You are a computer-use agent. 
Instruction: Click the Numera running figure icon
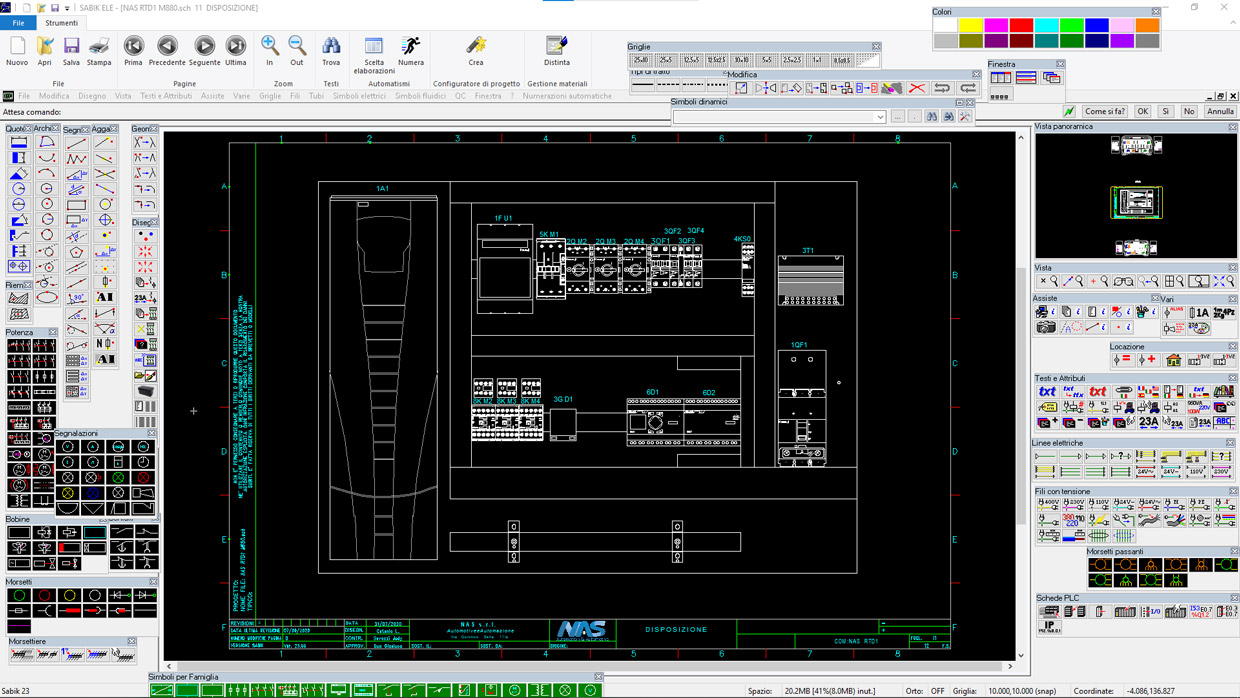pos(411,47)
